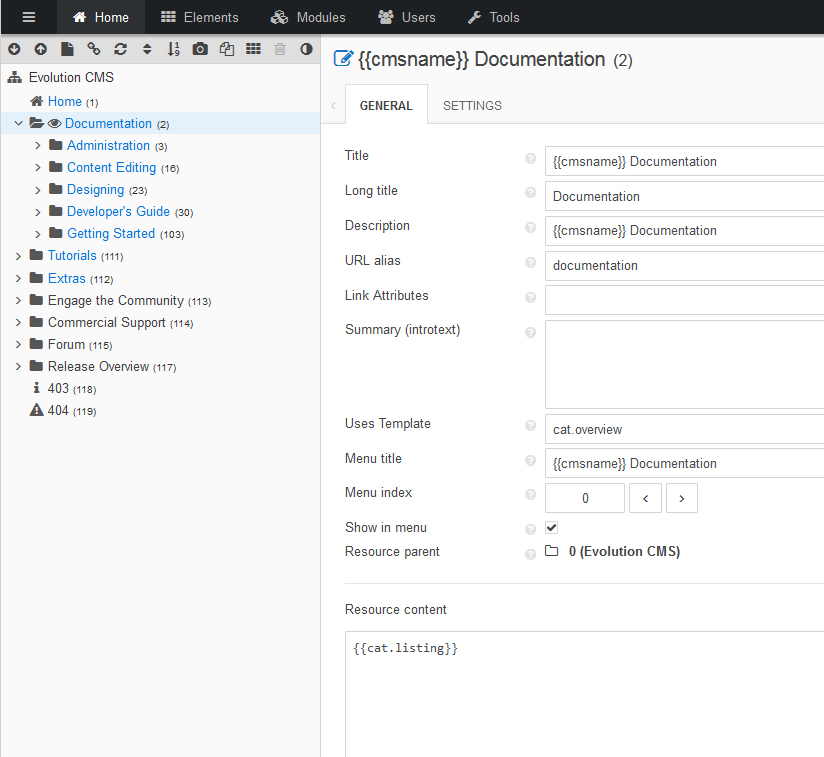824x757 pixels.
Task: Empty the trash icon
Action: point(280,49)
